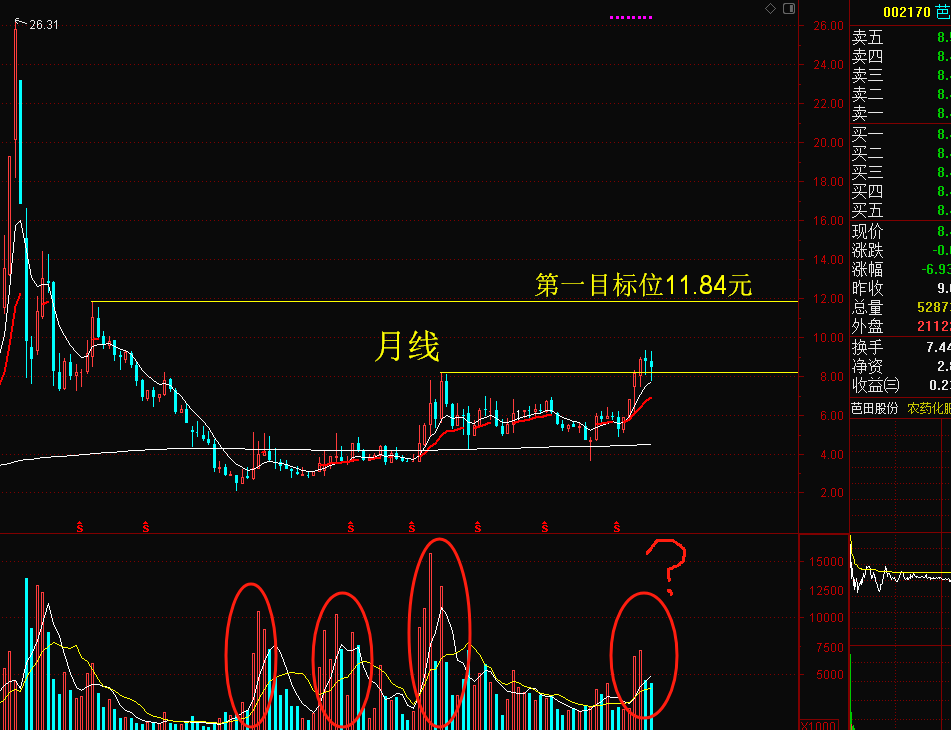Click the 买四 order row
This screenshot has height=730, width=951.
900,191
